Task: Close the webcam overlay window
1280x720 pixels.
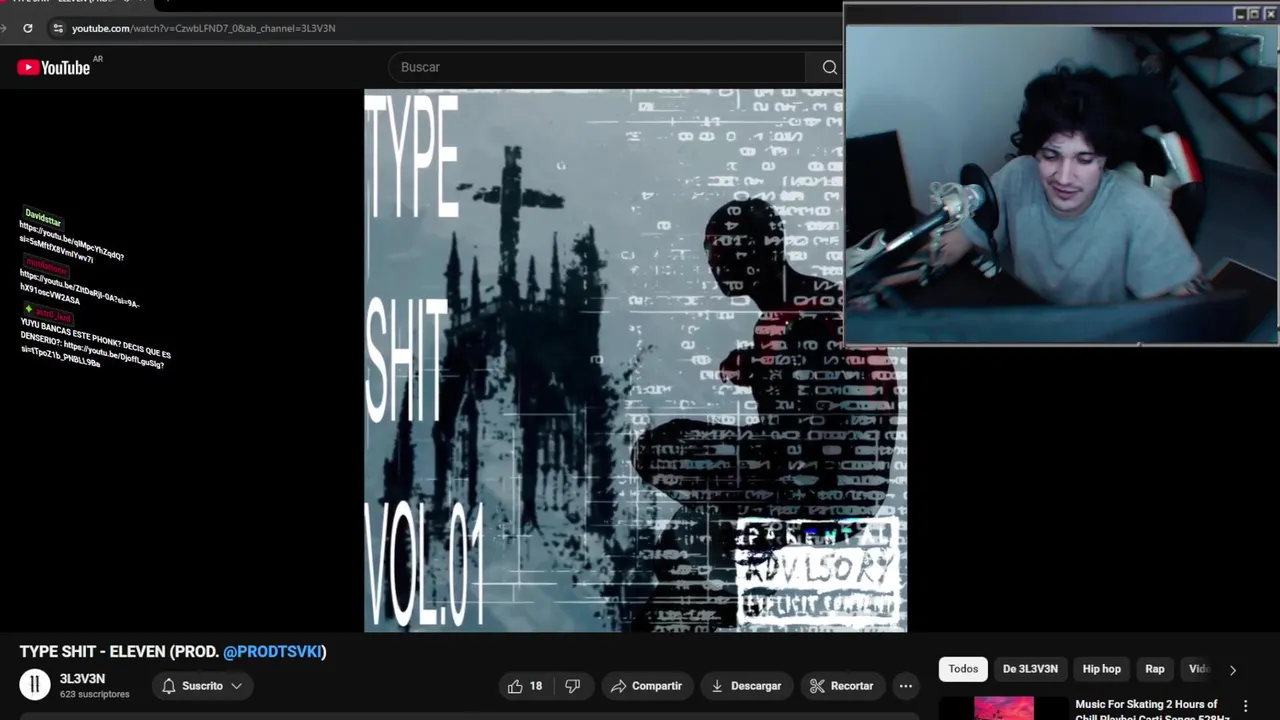Action: [x=1270, y=14]
